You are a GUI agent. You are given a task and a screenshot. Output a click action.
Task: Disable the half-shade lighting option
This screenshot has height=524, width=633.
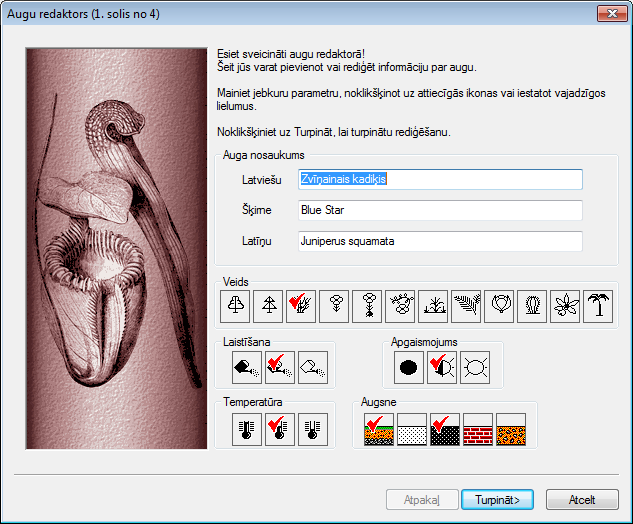(x=442, y=368)
